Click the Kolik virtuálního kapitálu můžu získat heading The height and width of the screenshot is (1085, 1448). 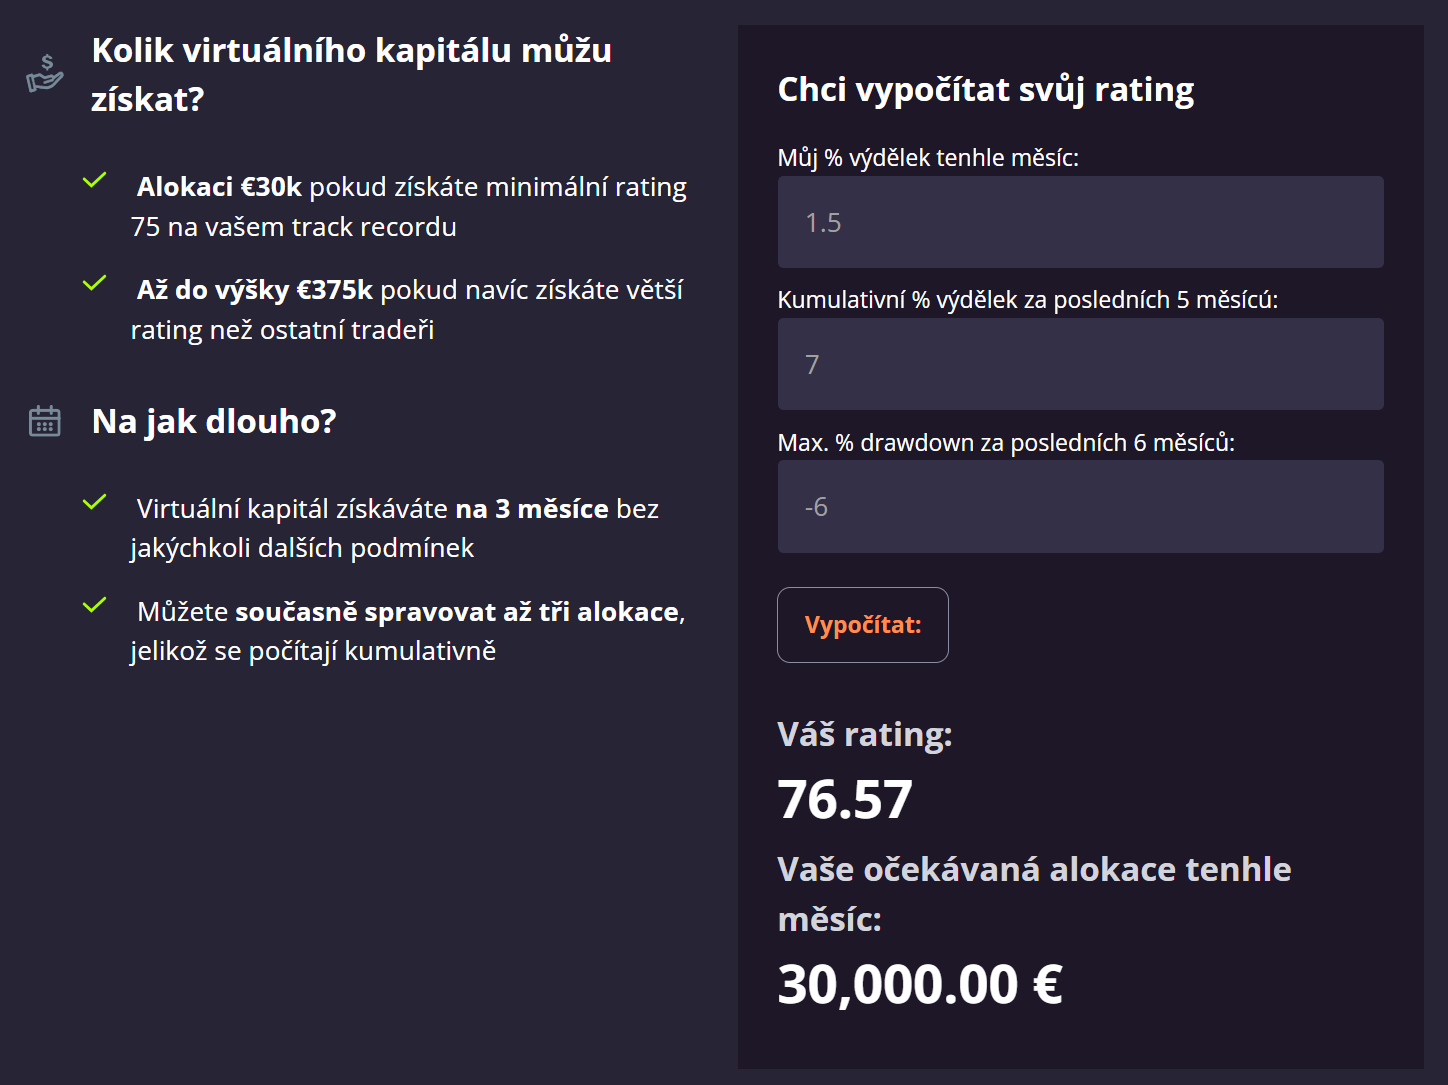351,75
